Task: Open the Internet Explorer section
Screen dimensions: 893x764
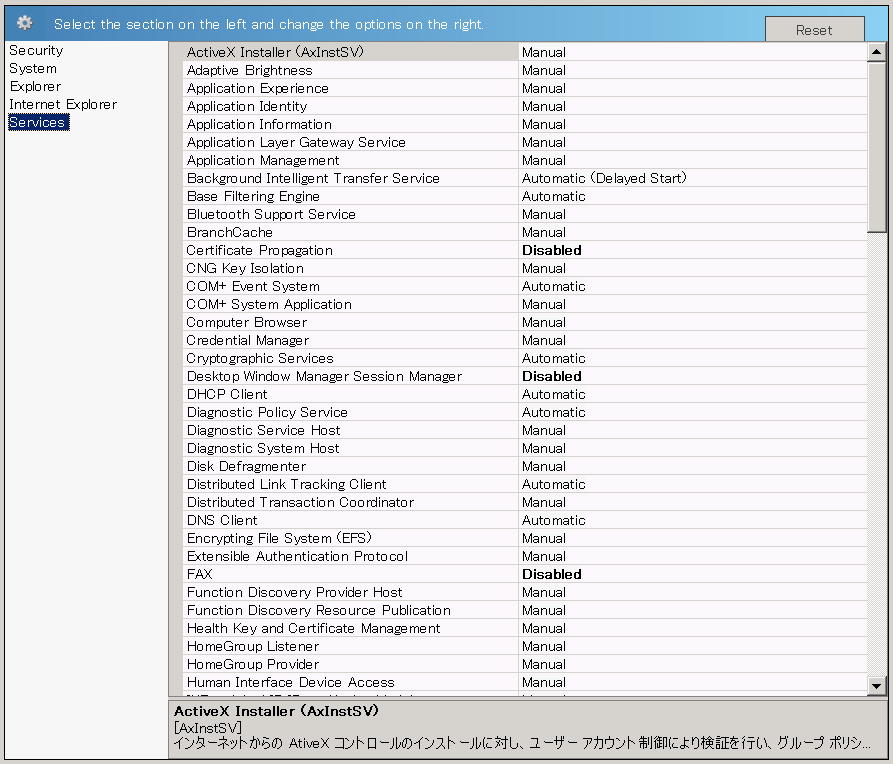Action: [63, 104]
